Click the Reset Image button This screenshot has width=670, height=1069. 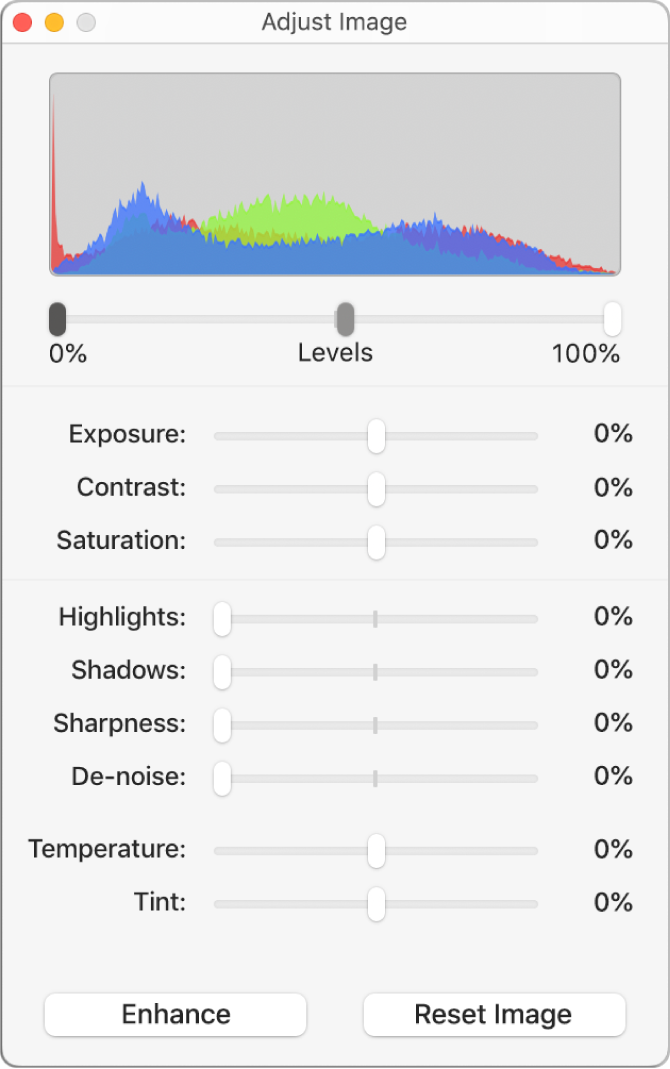pos(494,1014)
